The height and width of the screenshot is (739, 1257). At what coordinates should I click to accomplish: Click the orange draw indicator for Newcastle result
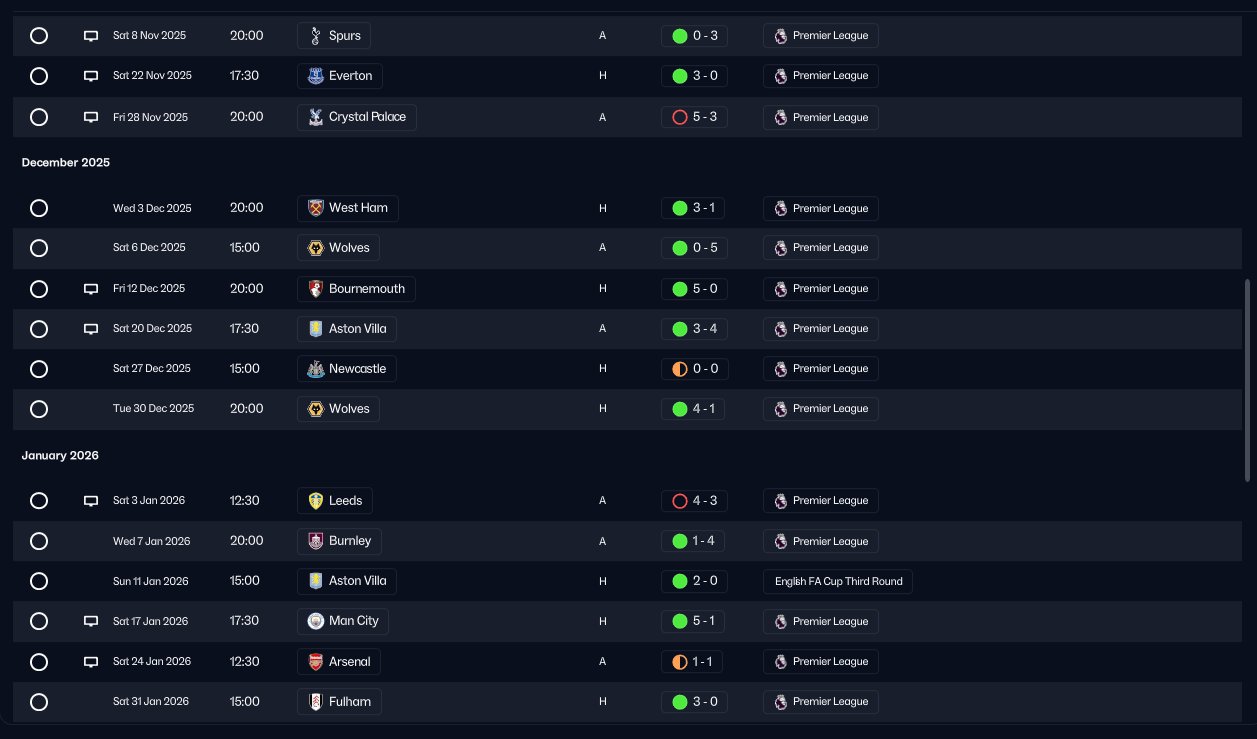680,369
